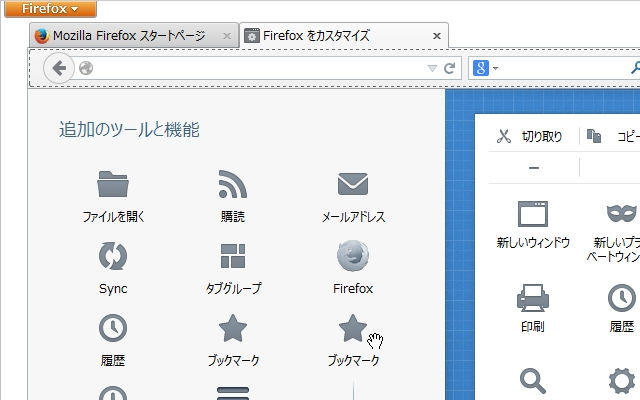Select the メールアドレス envelope icon
Image resolution: width=640 pixels, height=400 pixels.
353,184
